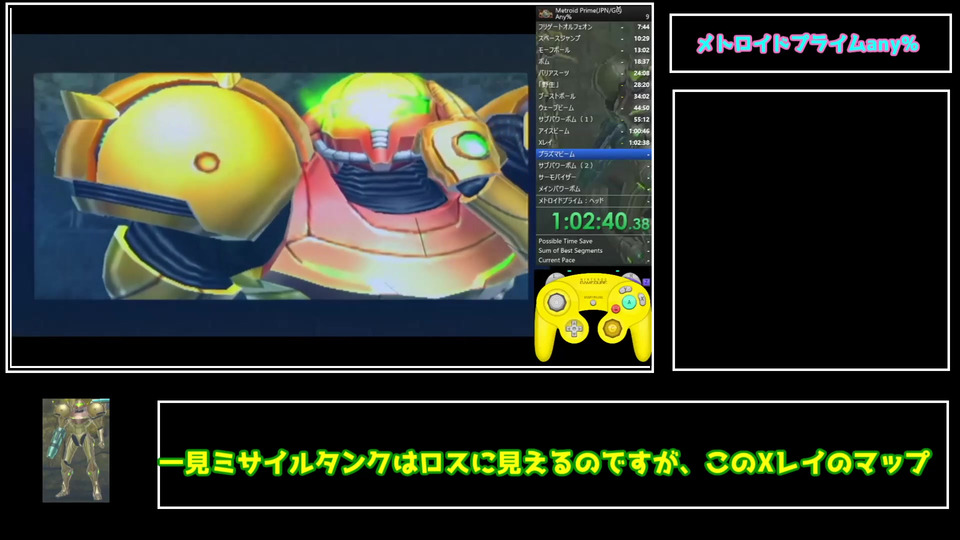This screenshot has height=540, width=960.
Task: Select the サーモバイザー split row
Action: (593, 178)
